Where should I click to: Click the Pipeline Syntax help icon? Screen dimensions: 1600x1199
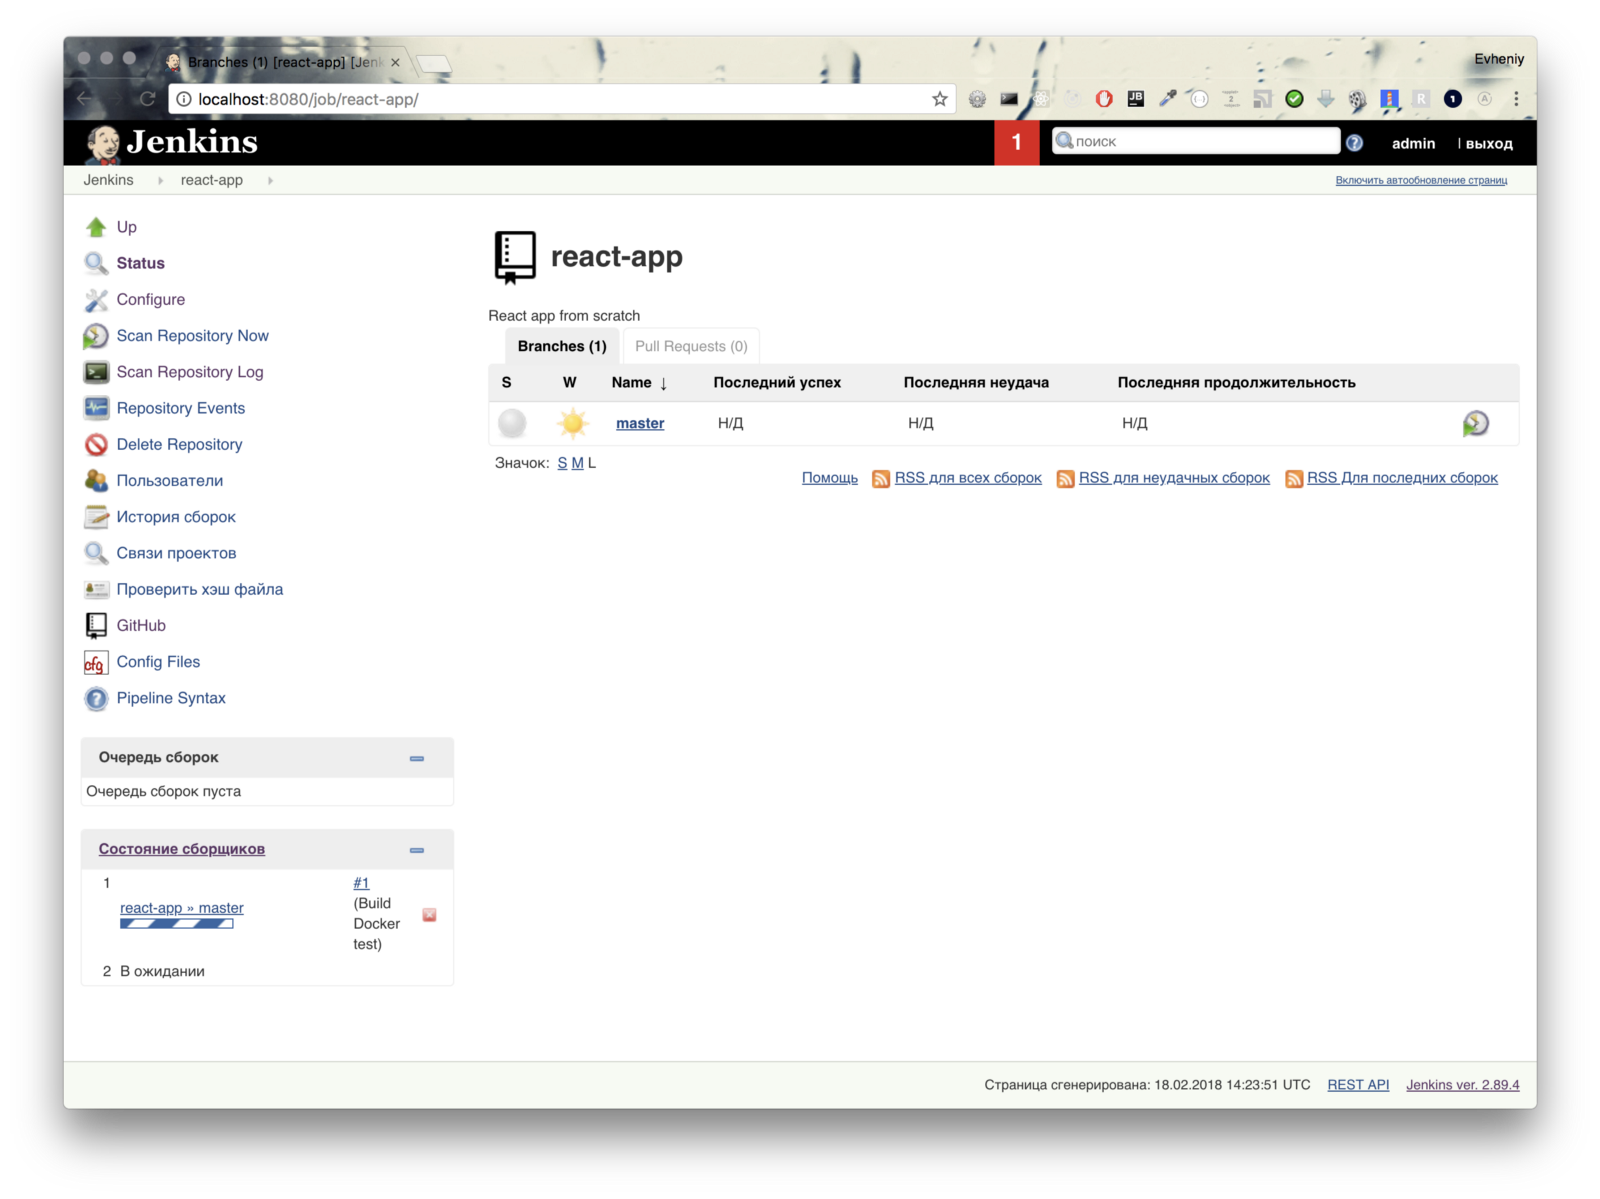[x=96, y=698]
